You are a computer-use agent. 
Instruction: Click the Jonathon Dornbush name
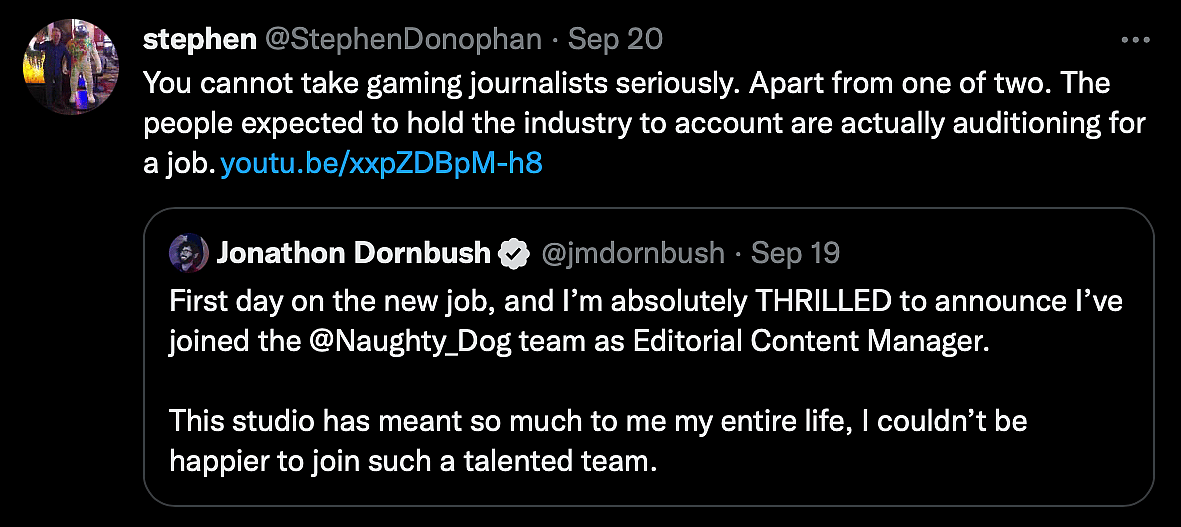353,253
